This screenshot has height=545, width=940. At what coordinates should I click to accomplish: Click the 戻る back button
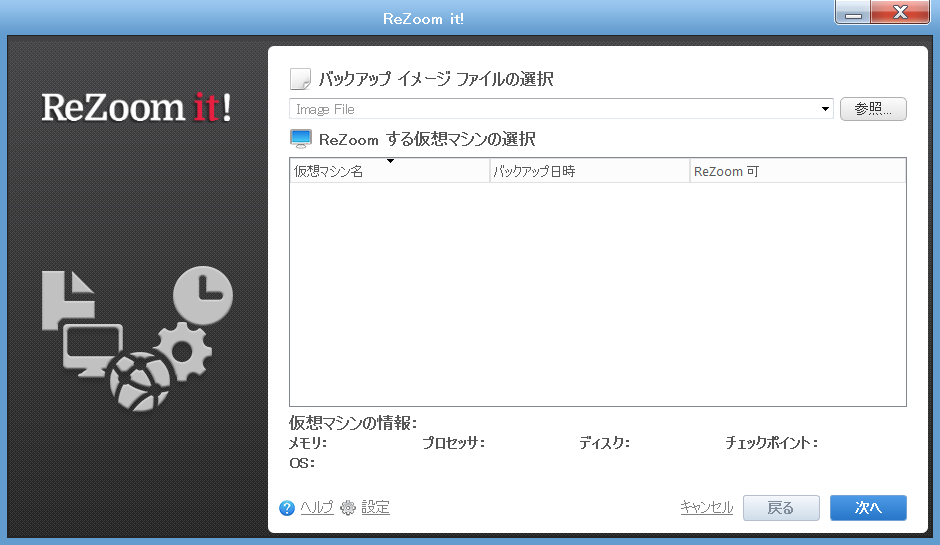(781, 508)
